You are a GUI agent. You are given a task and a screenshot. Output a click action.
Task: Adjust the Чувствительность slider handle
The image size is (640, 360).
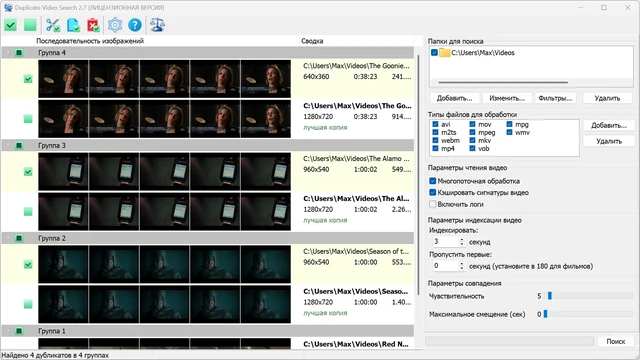[x=550, y=296]
